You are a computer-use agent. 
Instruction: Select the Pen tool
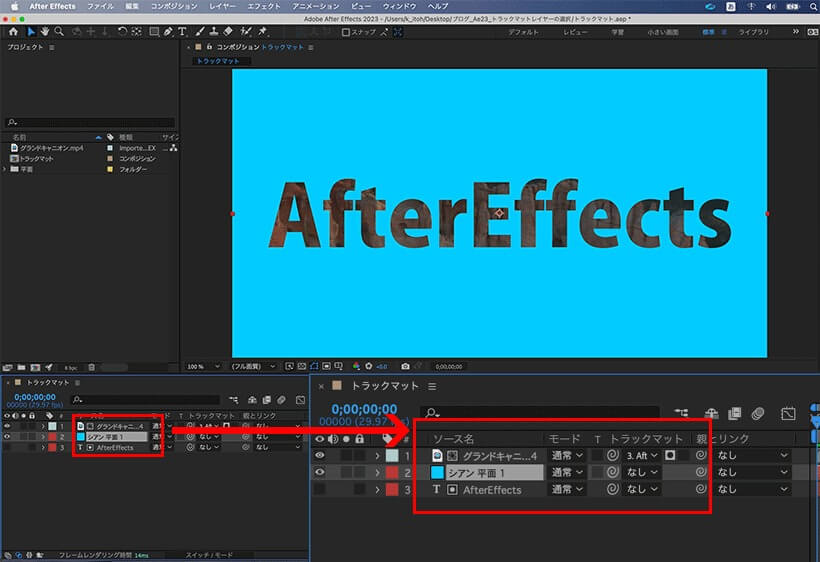[168, 32]
